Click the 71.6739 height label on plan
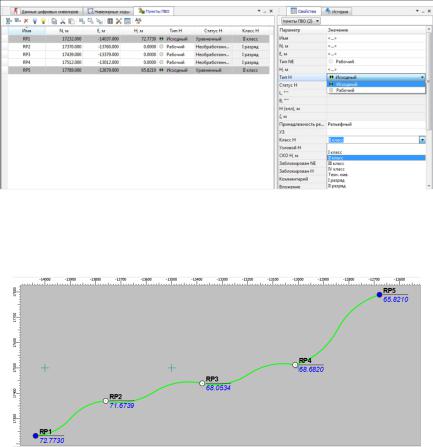Image resolution: width=433 pixels, height=447 pixels. (x=122, y=406)
